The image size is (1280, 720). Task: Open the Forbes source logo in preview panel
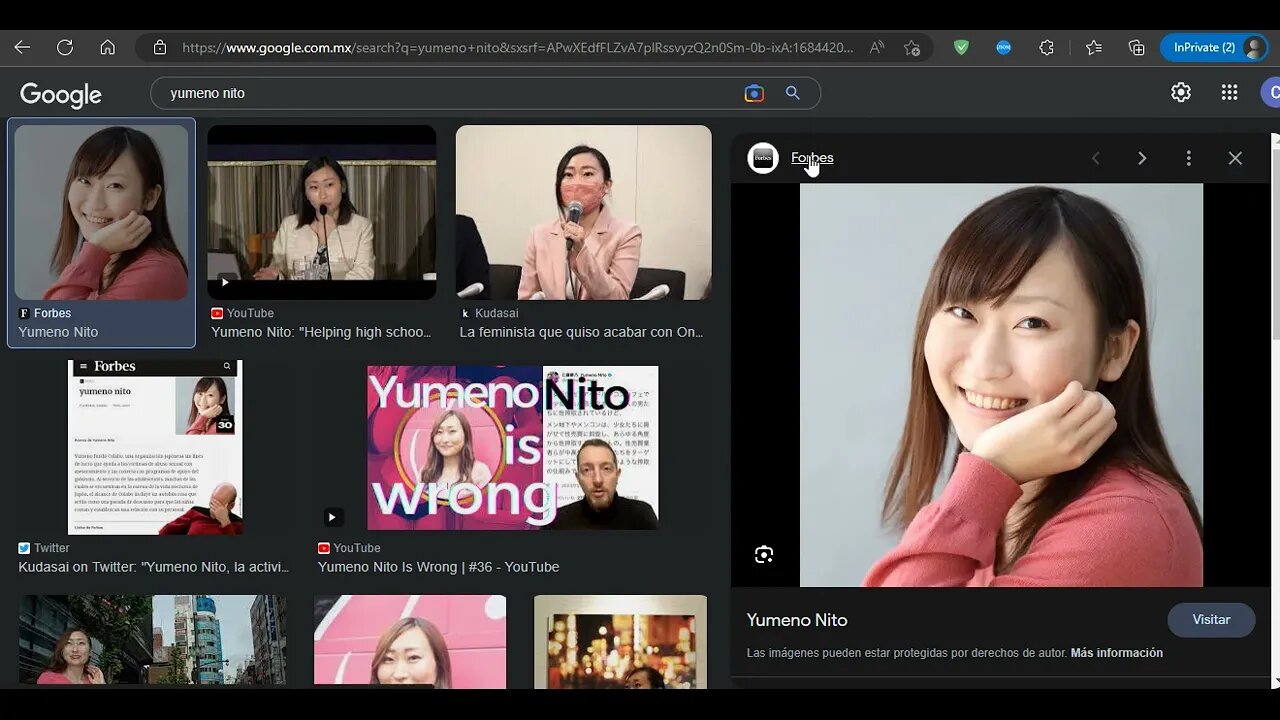tap(763, 158)
